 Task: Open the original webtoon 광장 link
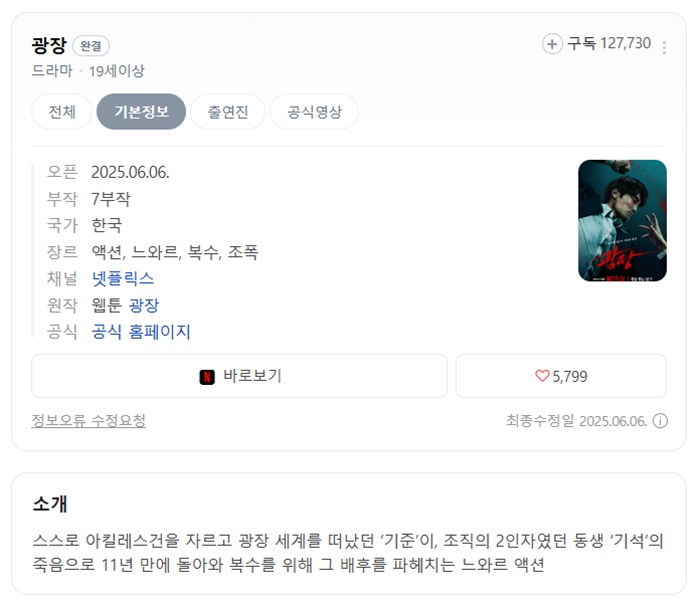[x=144, y=305]
